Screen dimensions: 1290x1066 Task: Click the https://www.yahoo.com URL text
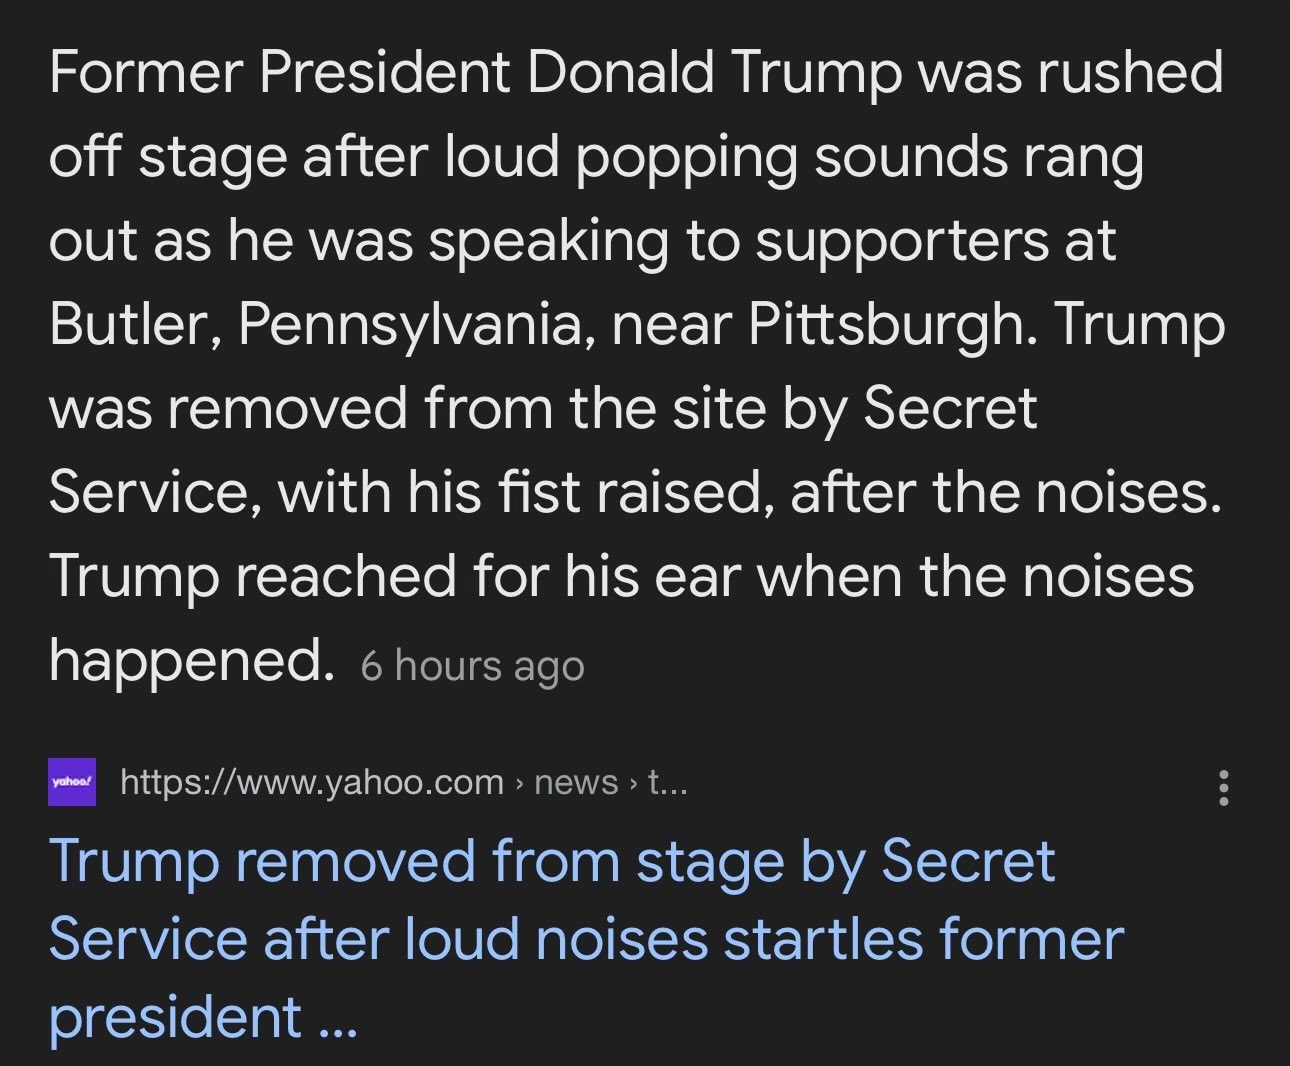pyautogui.click(x=312, y=782)
